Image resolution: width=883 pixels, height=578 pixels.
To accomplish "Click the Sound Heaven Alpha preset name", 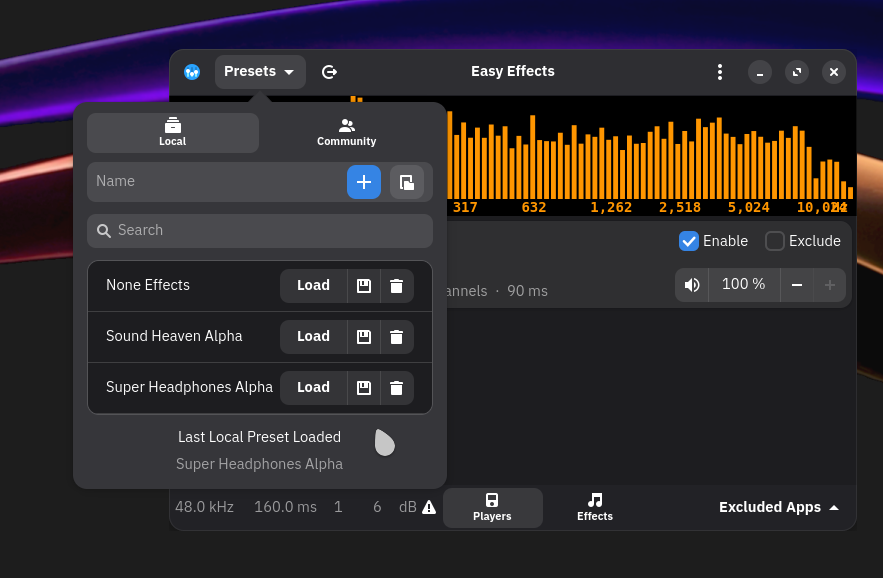I will tap(174, 336).
